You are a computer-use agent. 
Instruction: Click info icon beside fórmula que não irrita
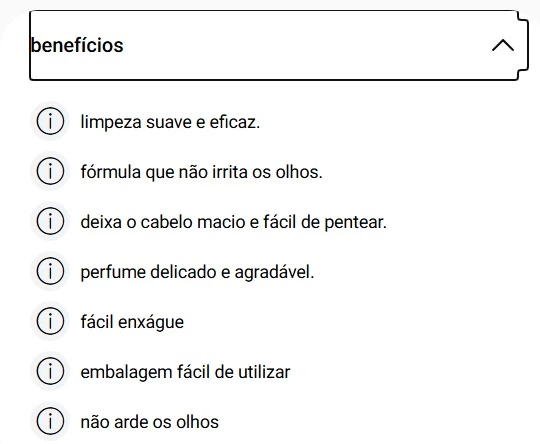(x=50, y=171)
